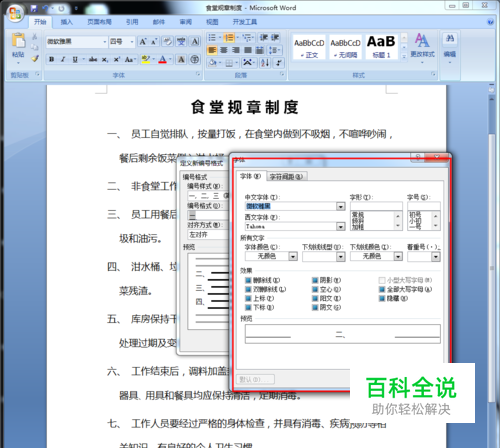Click the Grow Font button
The image size is (500, 448).
point(143,42)
